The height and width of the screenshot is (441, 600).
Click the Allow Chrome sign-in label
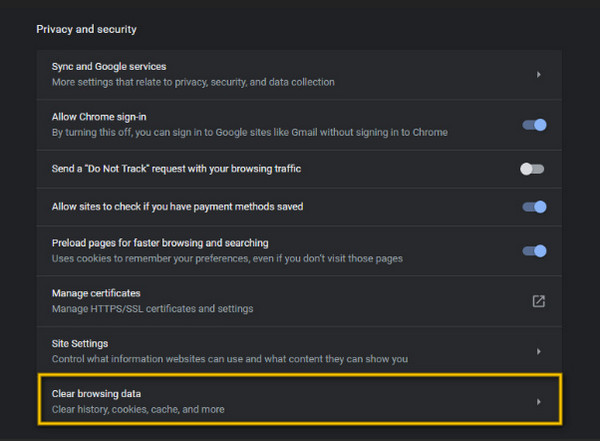pos(99,117)
